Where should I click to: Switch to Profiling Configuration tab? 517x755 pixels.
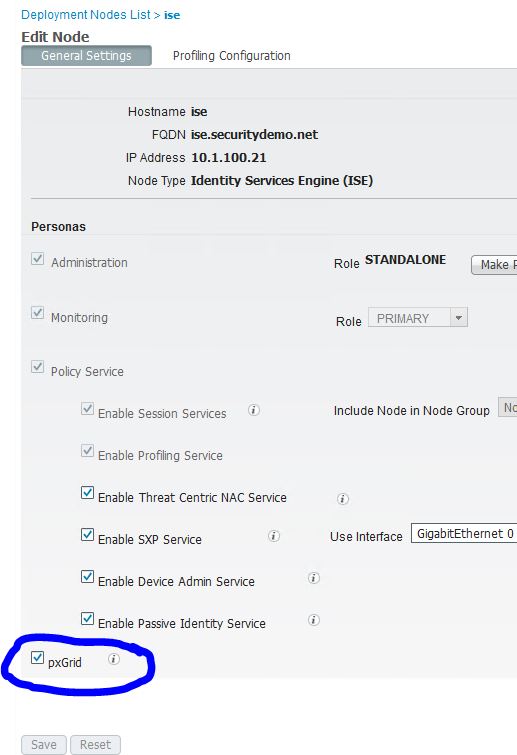[x=232, y=56]
